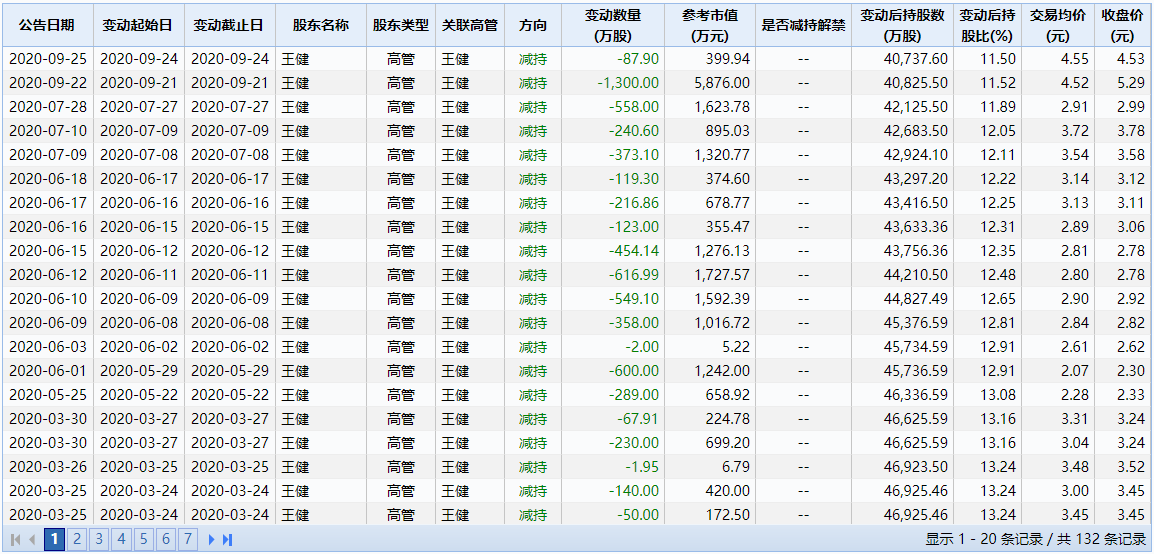
Task: Select the 2020-03-26 date cell
Action: [47, 466]
